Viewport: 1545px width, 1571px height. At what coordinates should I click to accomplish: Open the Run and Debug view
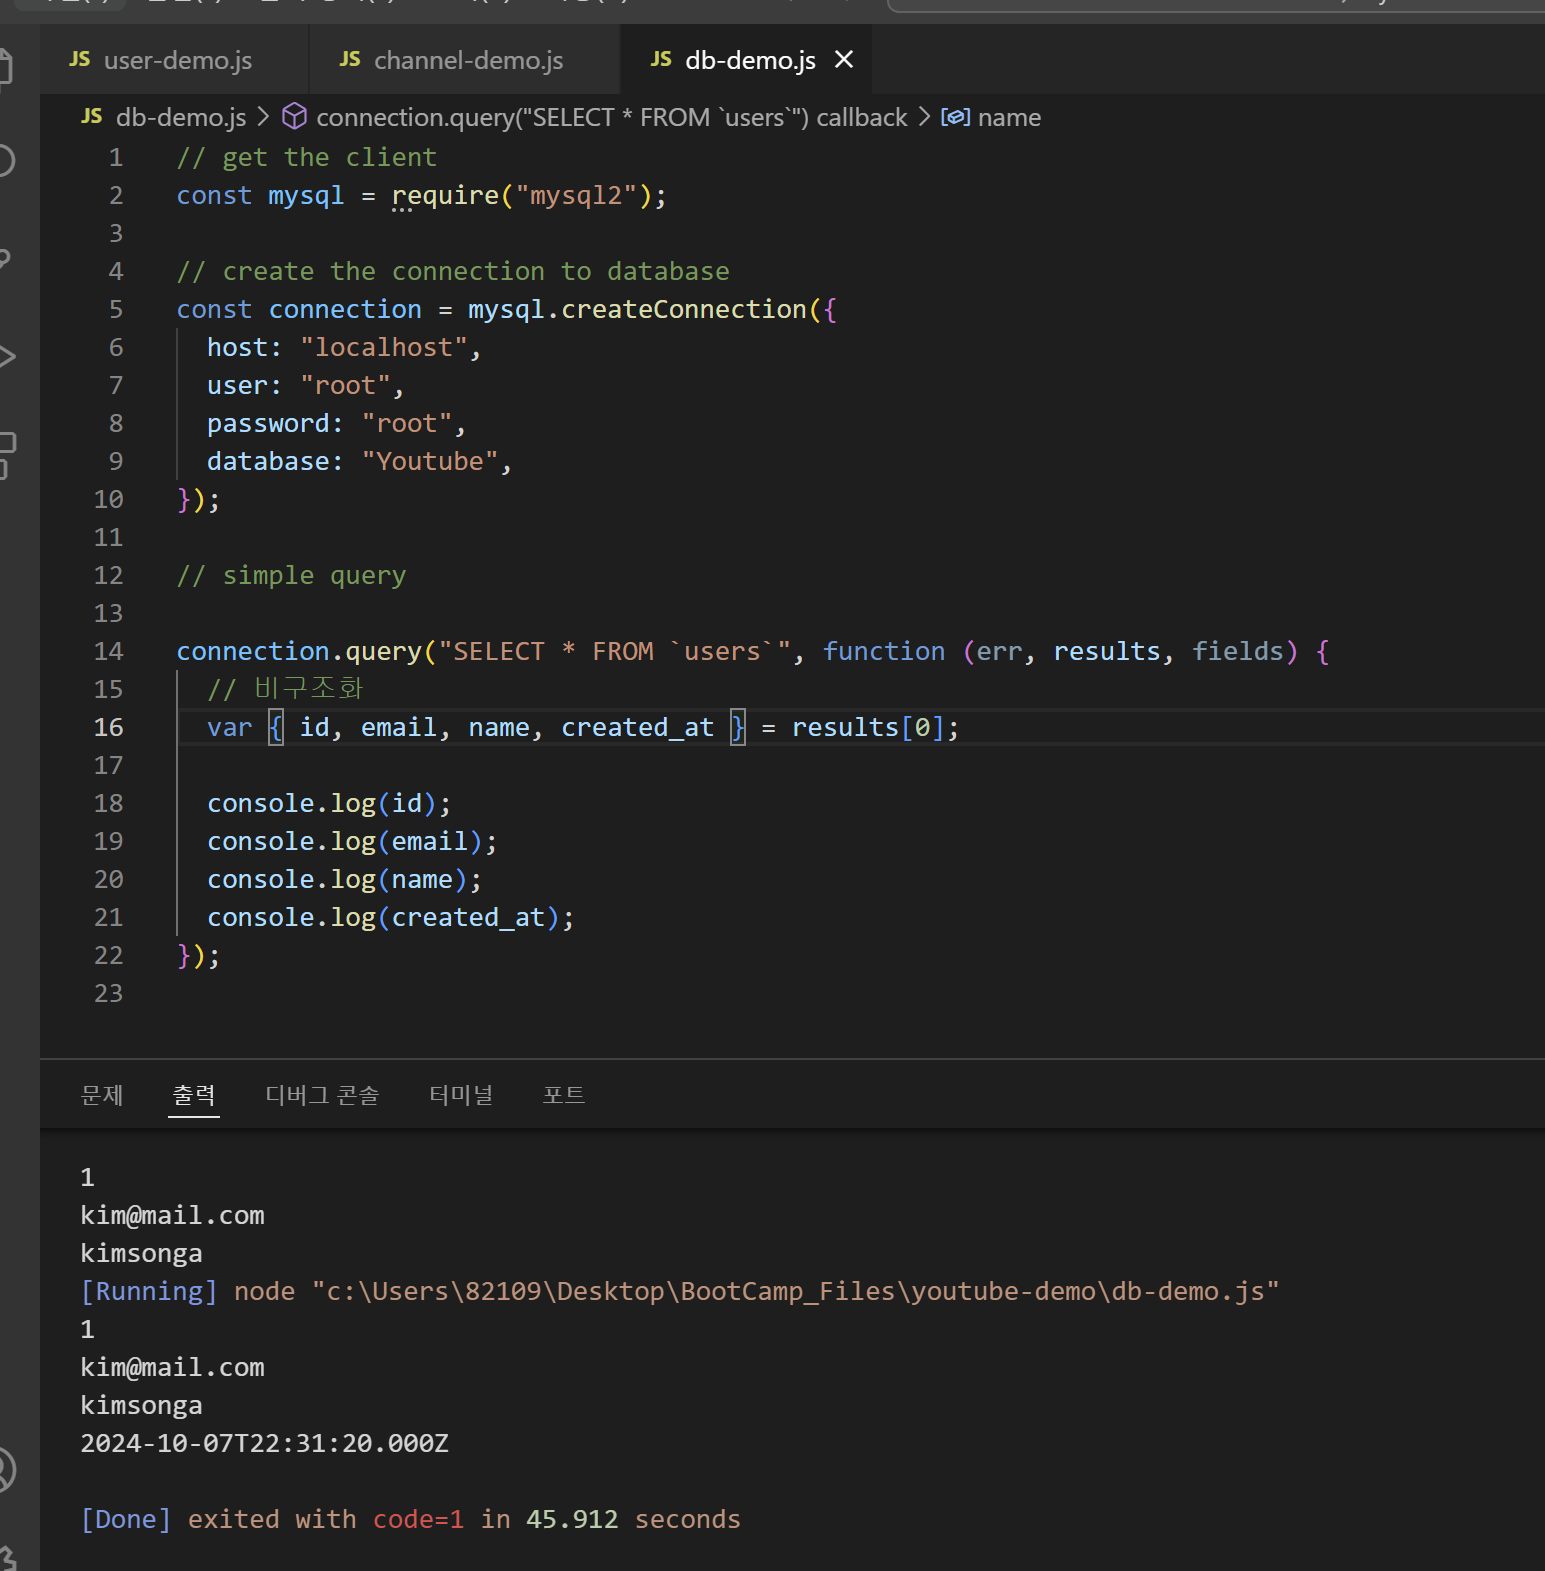tap(6, 356)
